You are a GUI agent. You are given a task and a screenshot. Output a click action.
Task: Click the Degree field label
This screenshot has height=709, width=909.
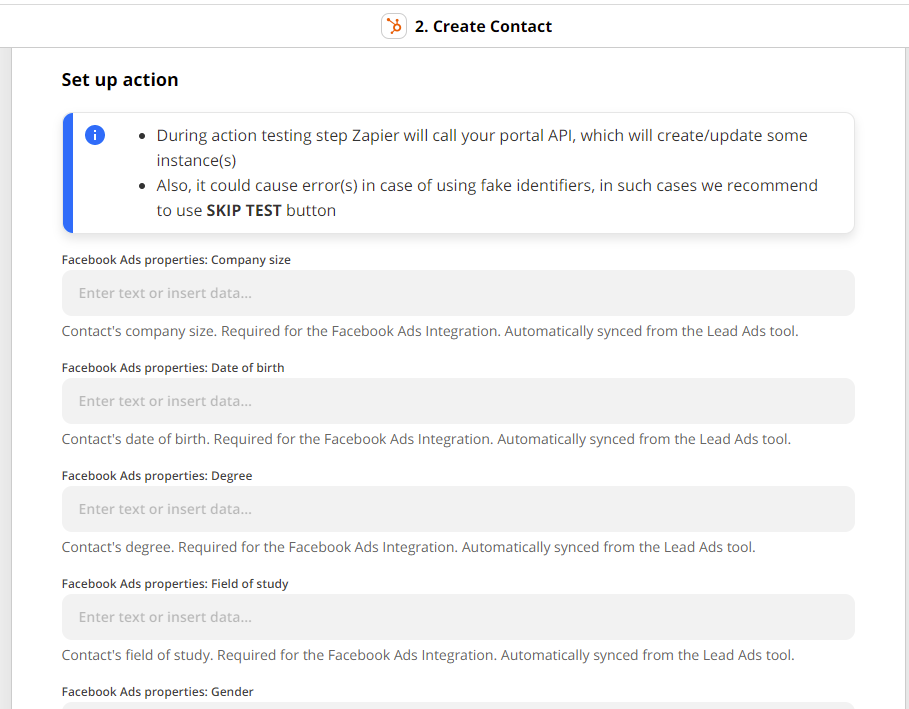pos(154,475)
